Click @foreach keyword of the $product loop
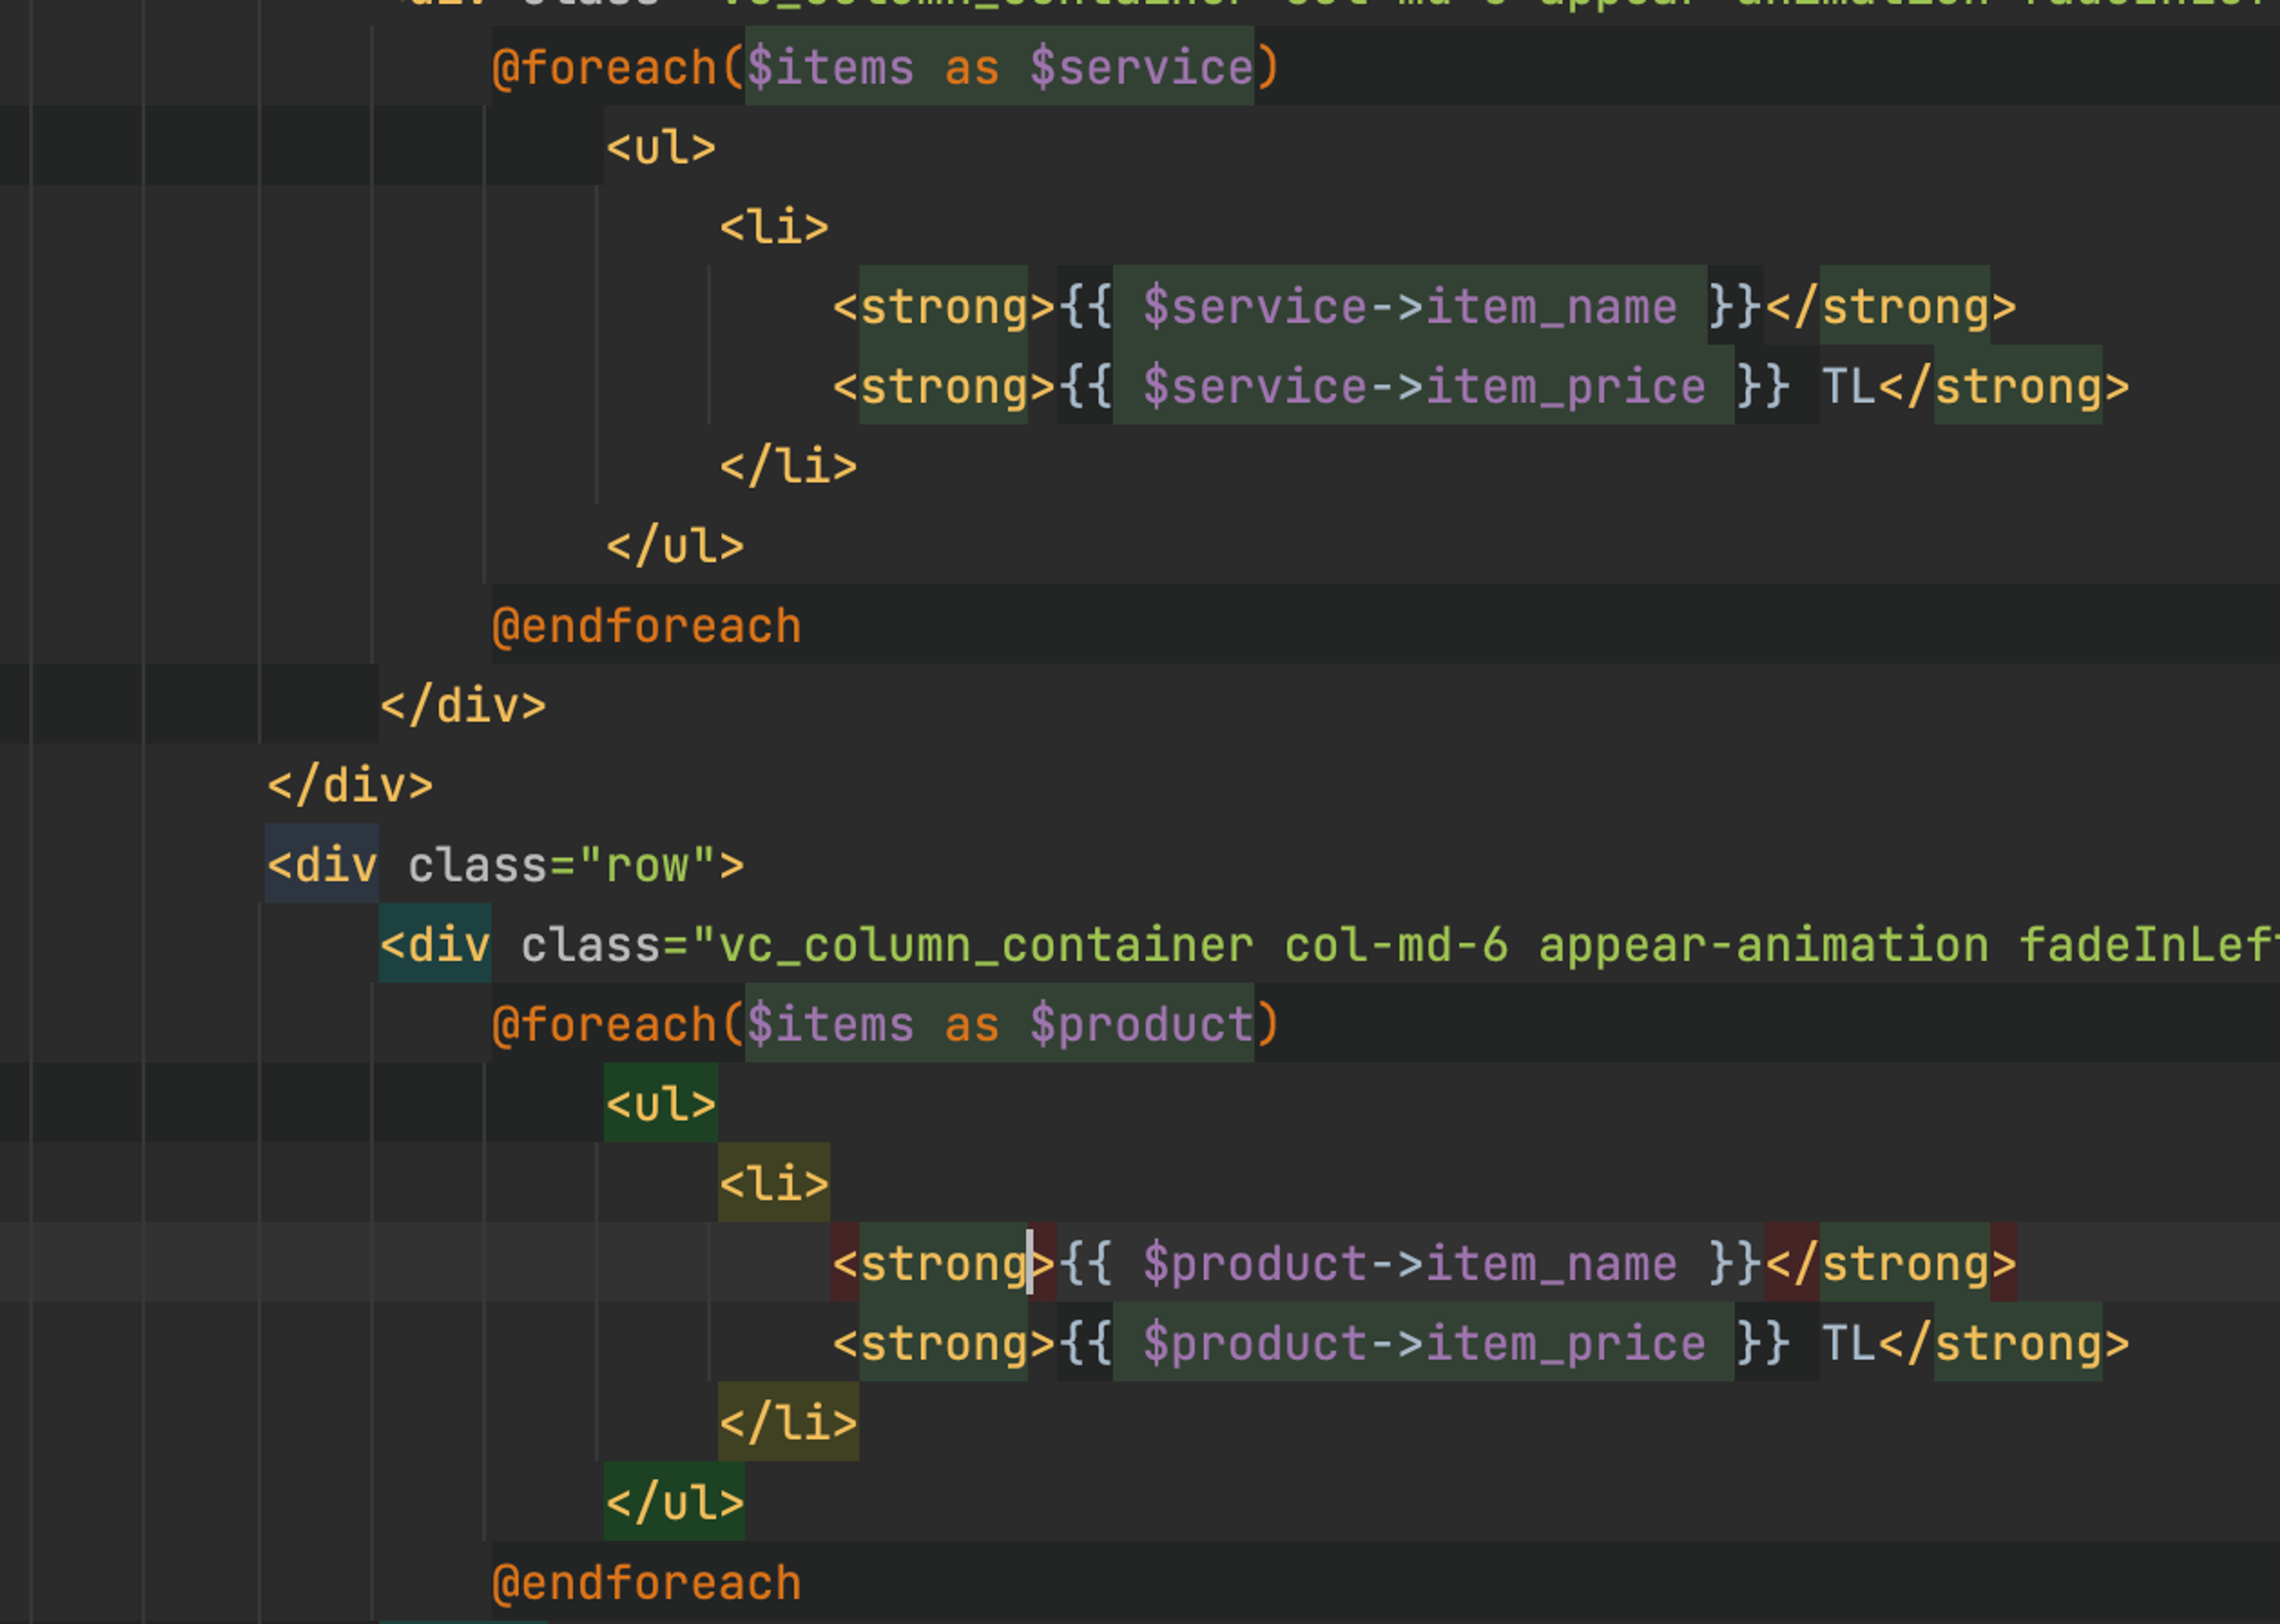2280x1624 pixels. click(x=604, y=1025)
